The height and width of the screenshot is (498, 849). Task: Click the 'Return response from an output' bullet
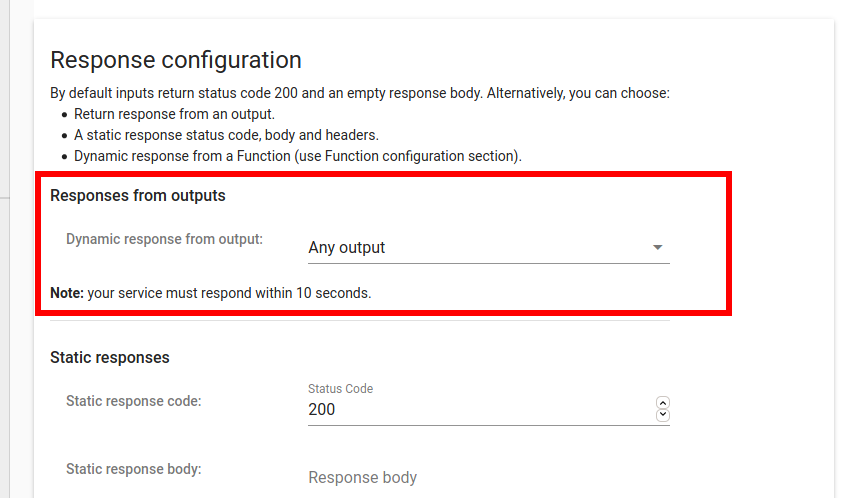pos(174,114)
